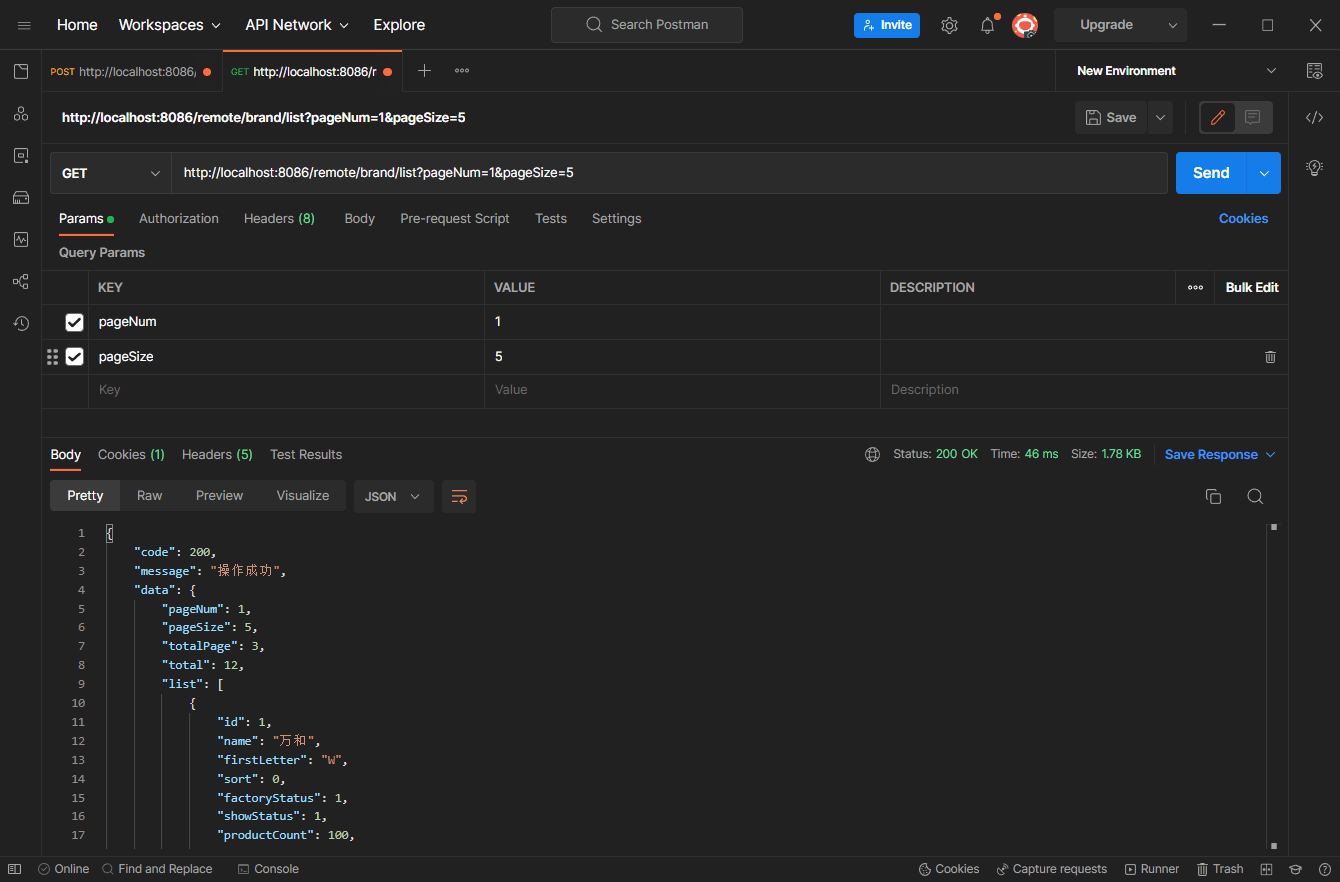The width and height of the screenshot is (1340, 882).
Task: Open the settings gear icon
Action: click(949, 25)
